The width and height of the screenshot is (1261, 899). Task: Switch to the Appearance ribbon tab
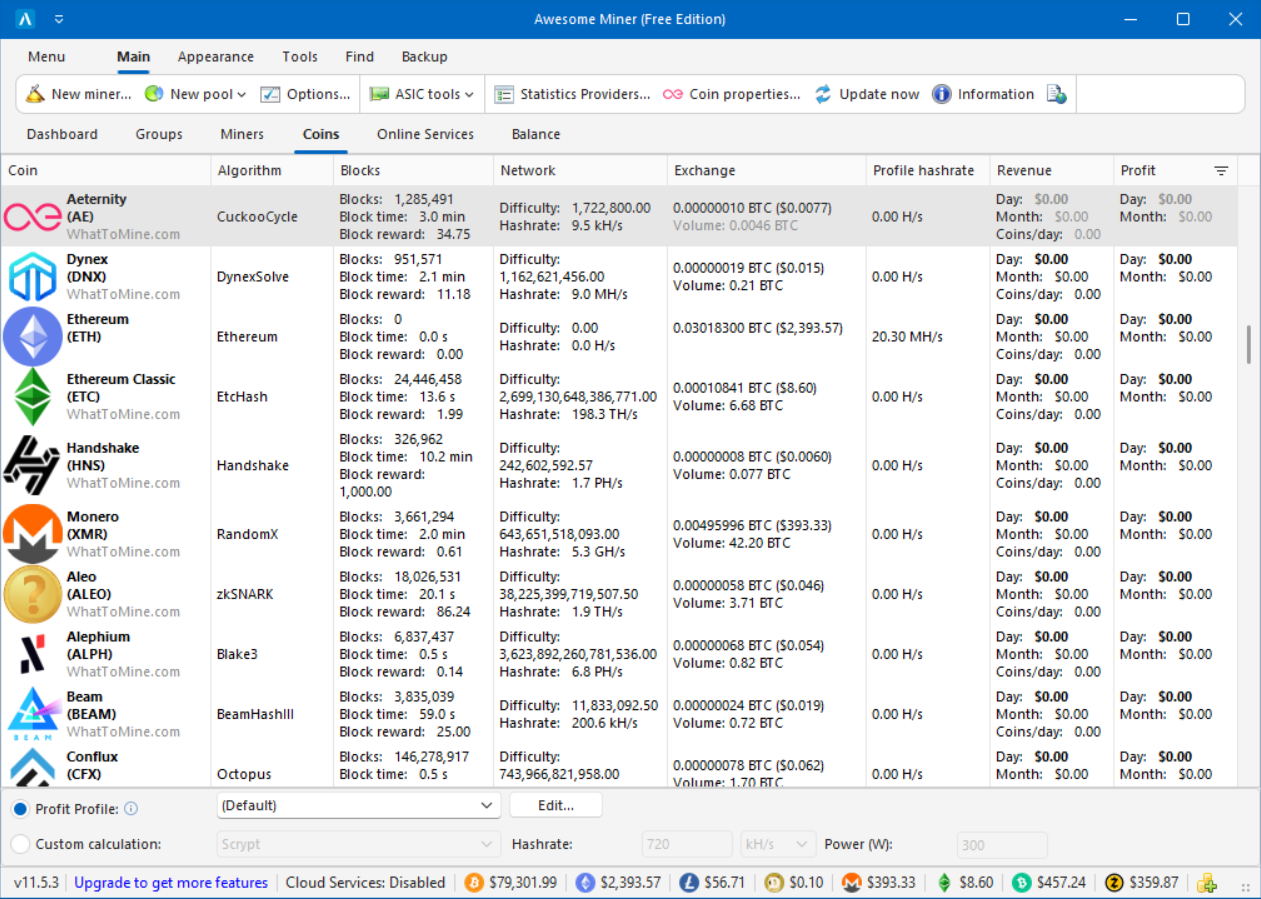click(x=215, y=57)
